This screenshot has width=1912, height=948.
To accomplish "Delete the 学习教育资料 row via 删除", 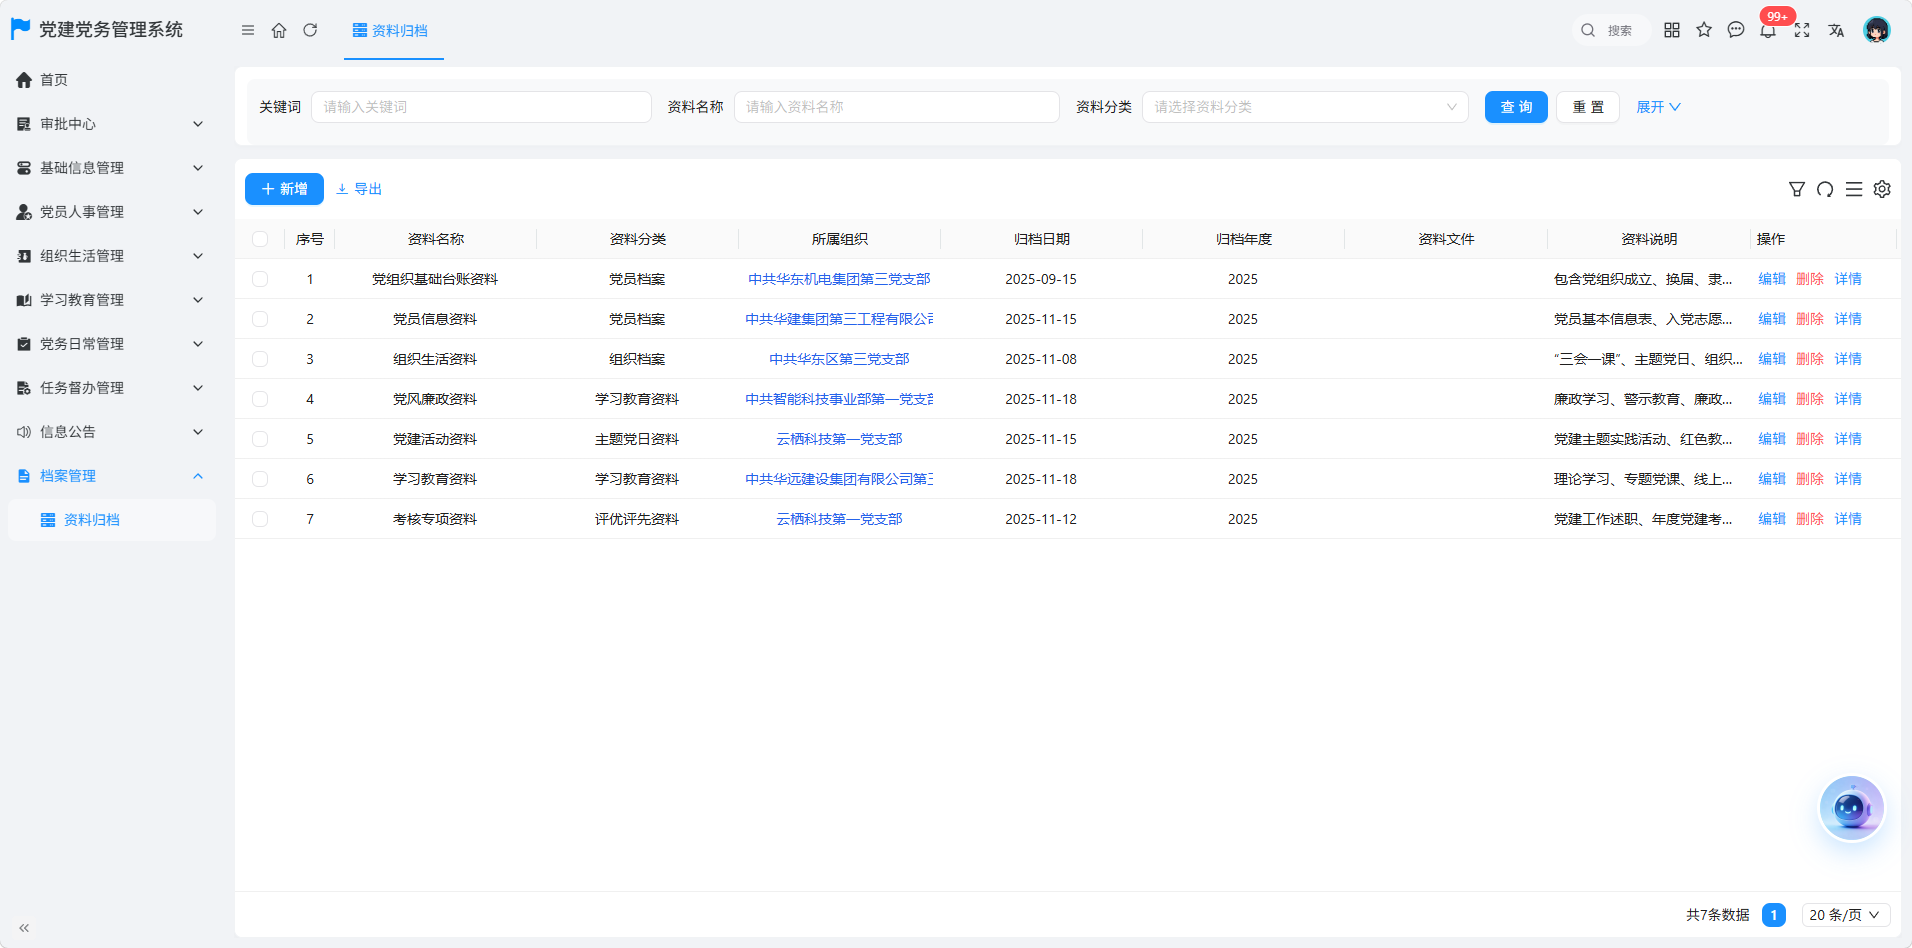I will pyautogui.click(x=1810, y=479).
